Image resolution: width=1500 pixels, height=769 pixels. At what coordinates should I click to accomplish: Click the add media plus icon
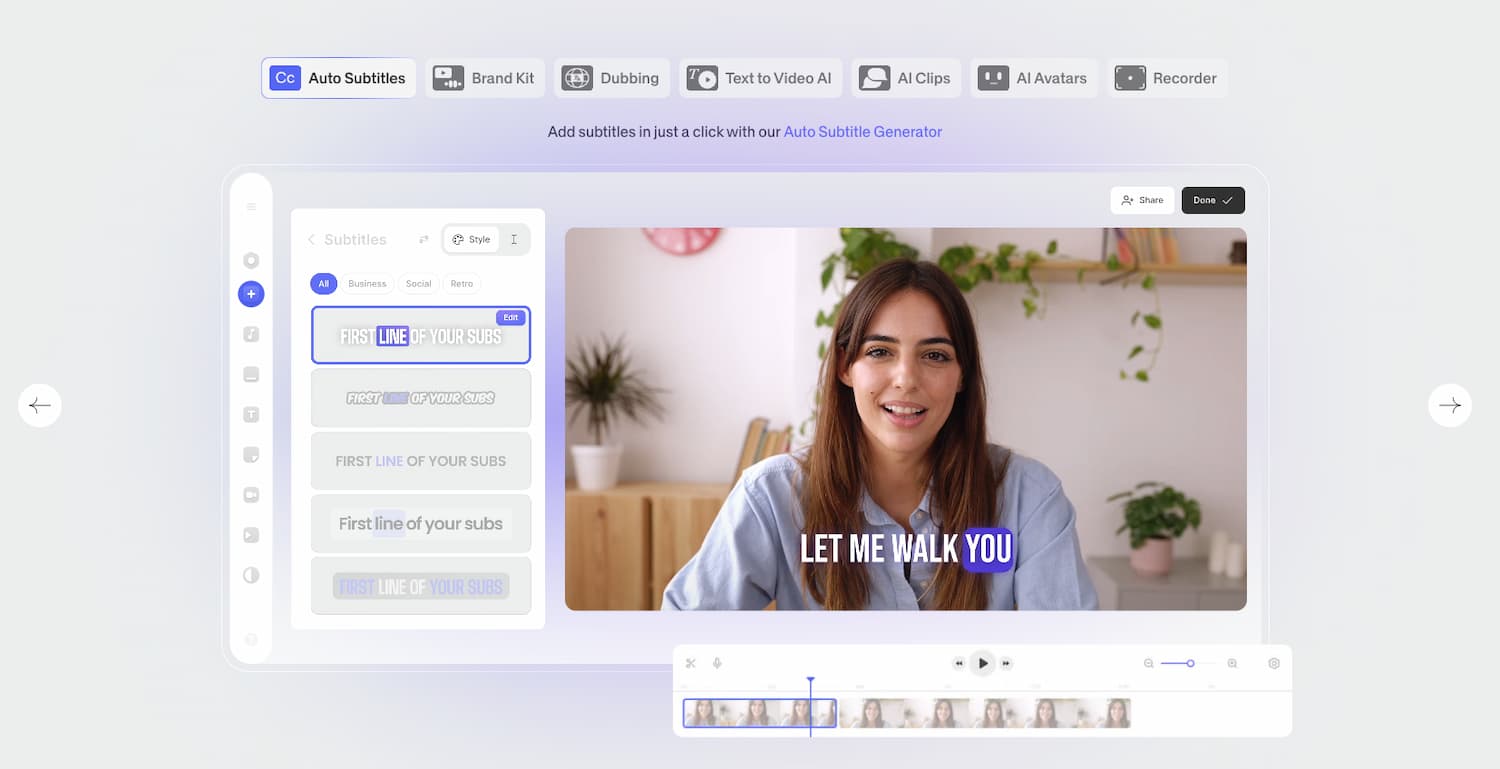point(251,294)
